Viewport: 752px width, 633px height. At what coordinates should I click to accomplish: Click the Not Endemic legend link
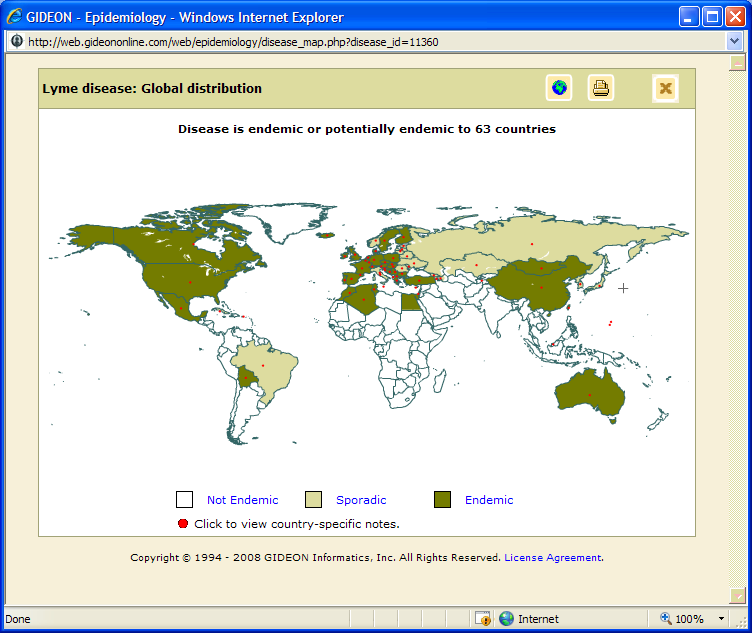point(242,500)
